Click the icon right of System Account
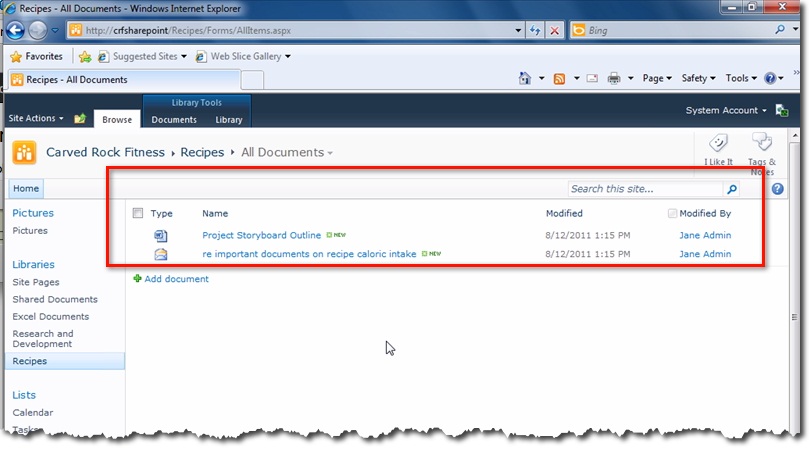Screen dimensions: 810x449 pos(782,110)
